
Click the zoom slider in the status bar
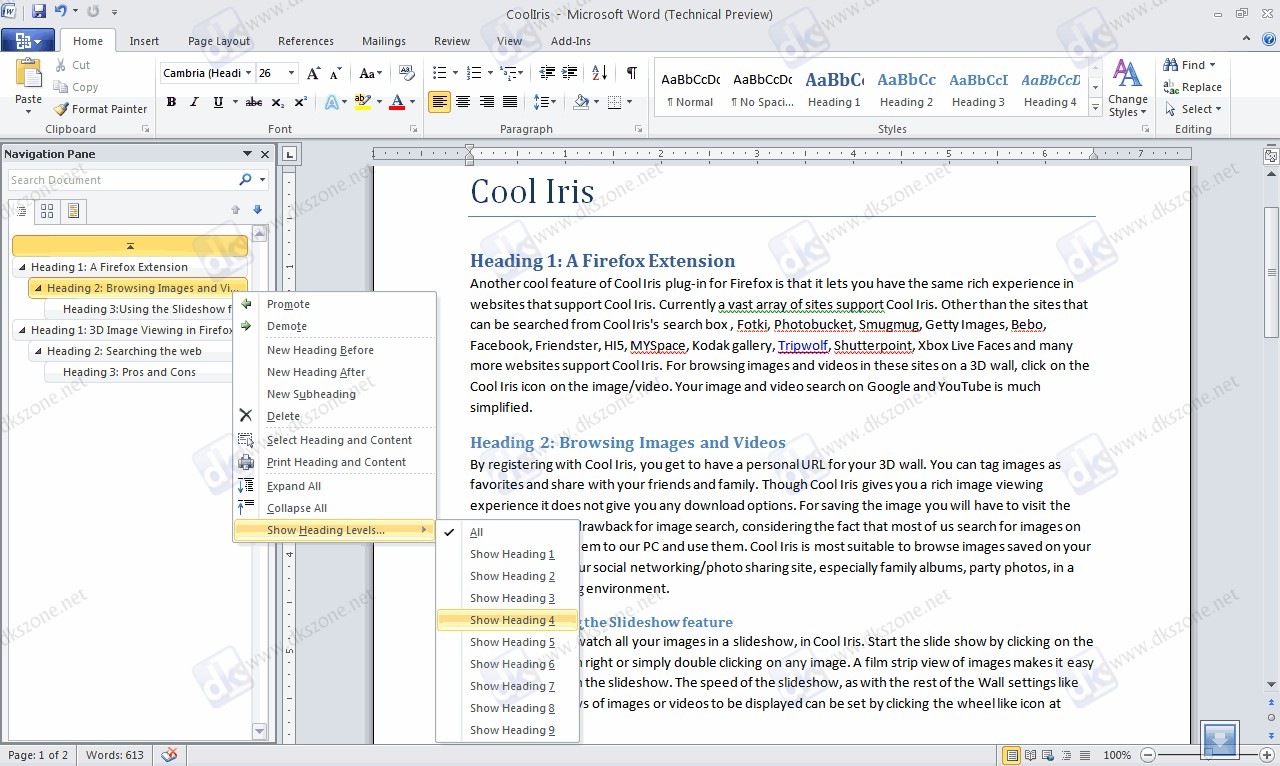[x=1207, y=755]
